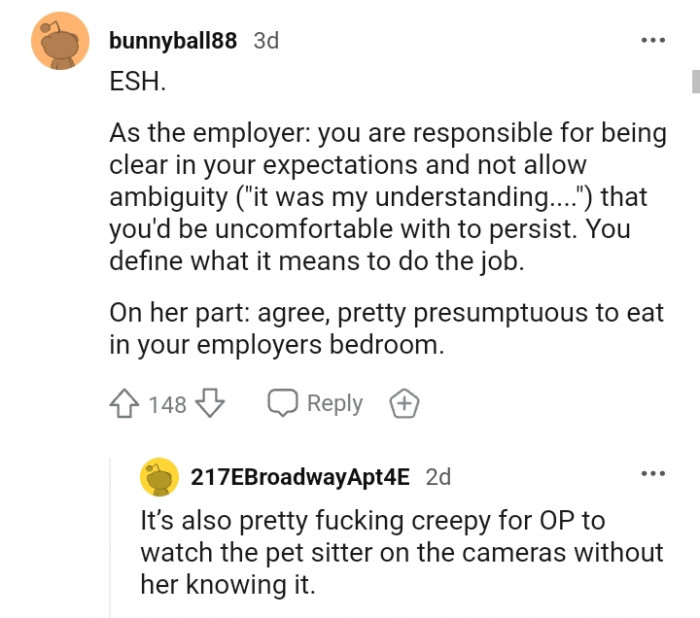Screen dimensions: 700x618
Task: Visit the 217EBroadwayApt4E username profile
Action: click(x=300, y=477)
